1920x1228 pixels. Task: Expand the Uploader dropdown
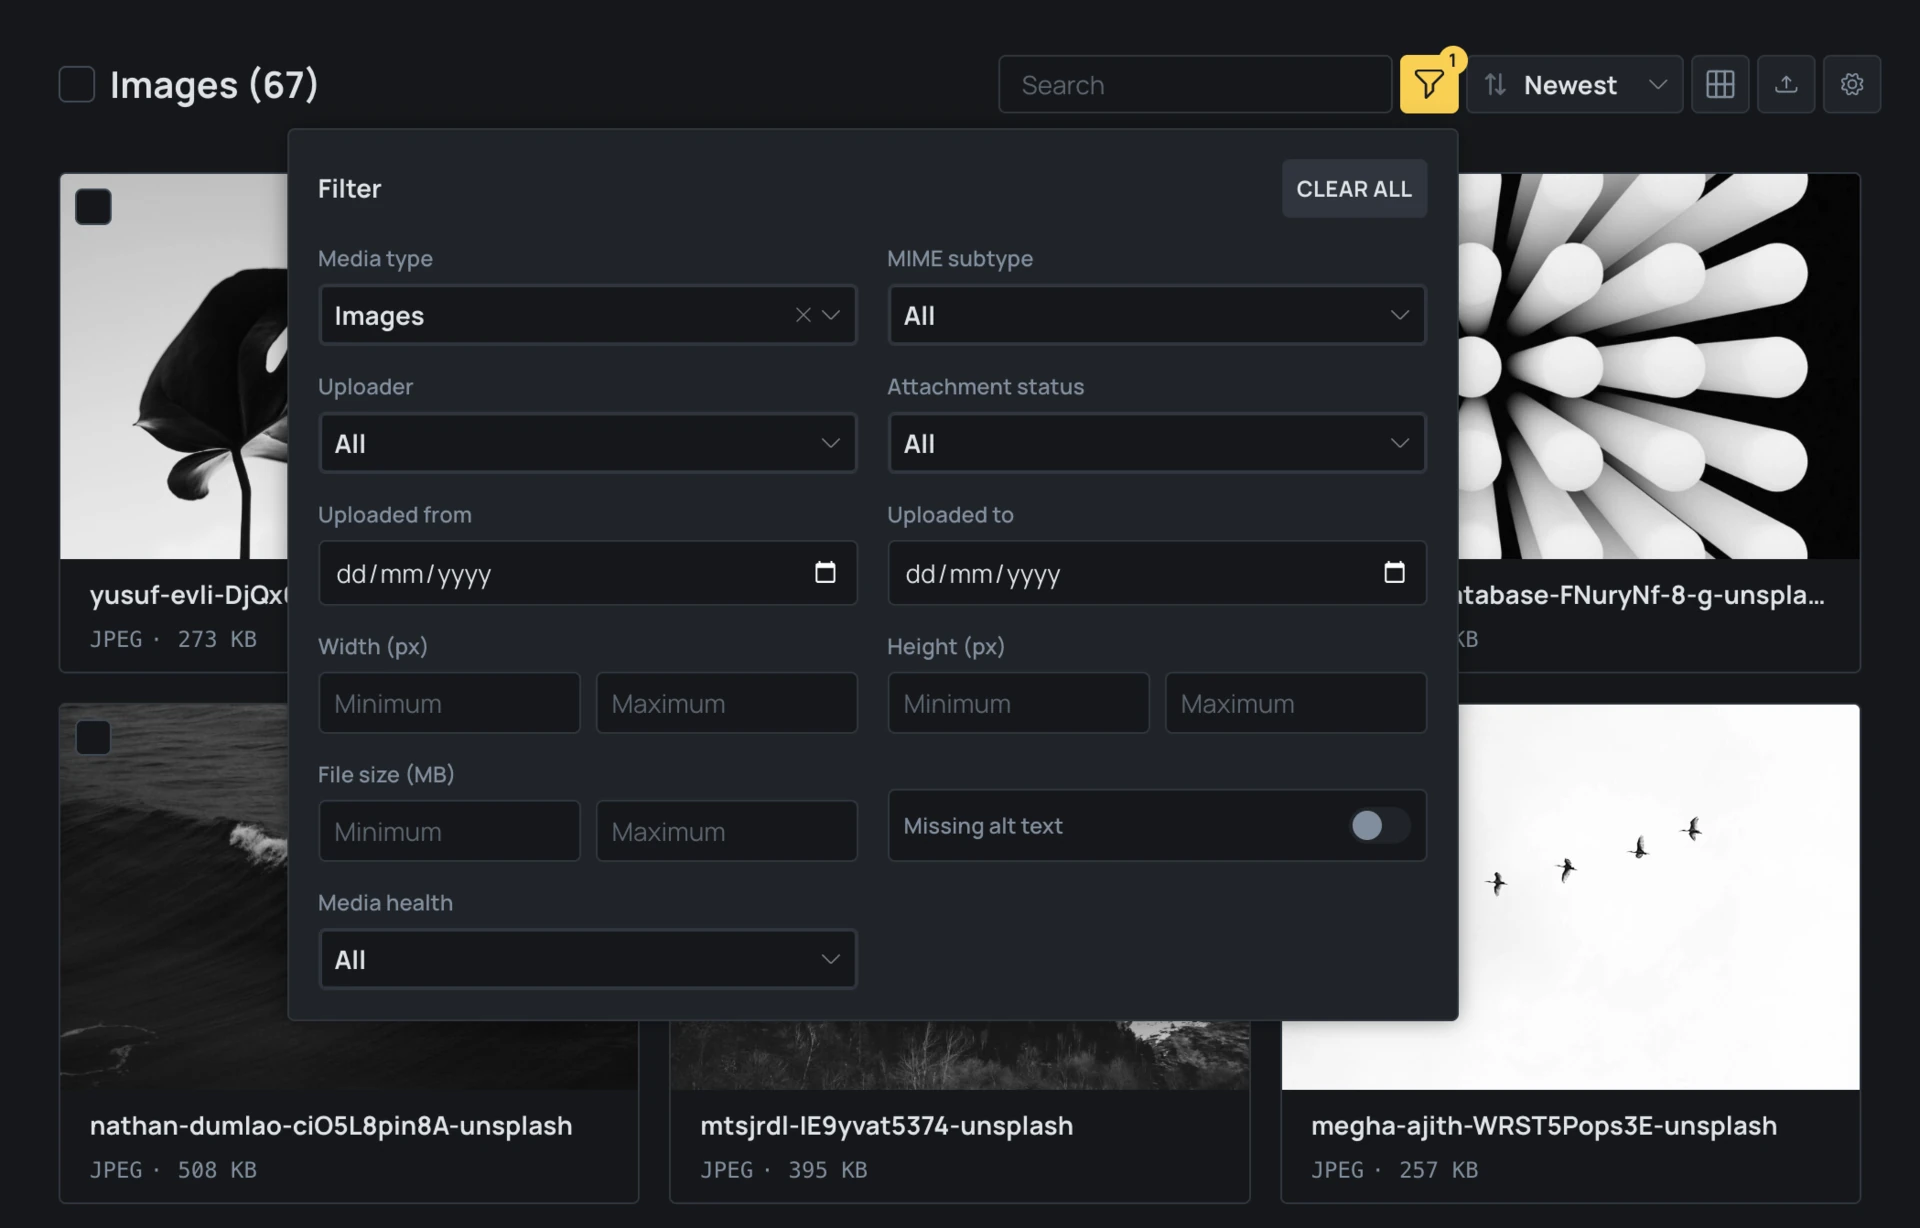[587, 443]
